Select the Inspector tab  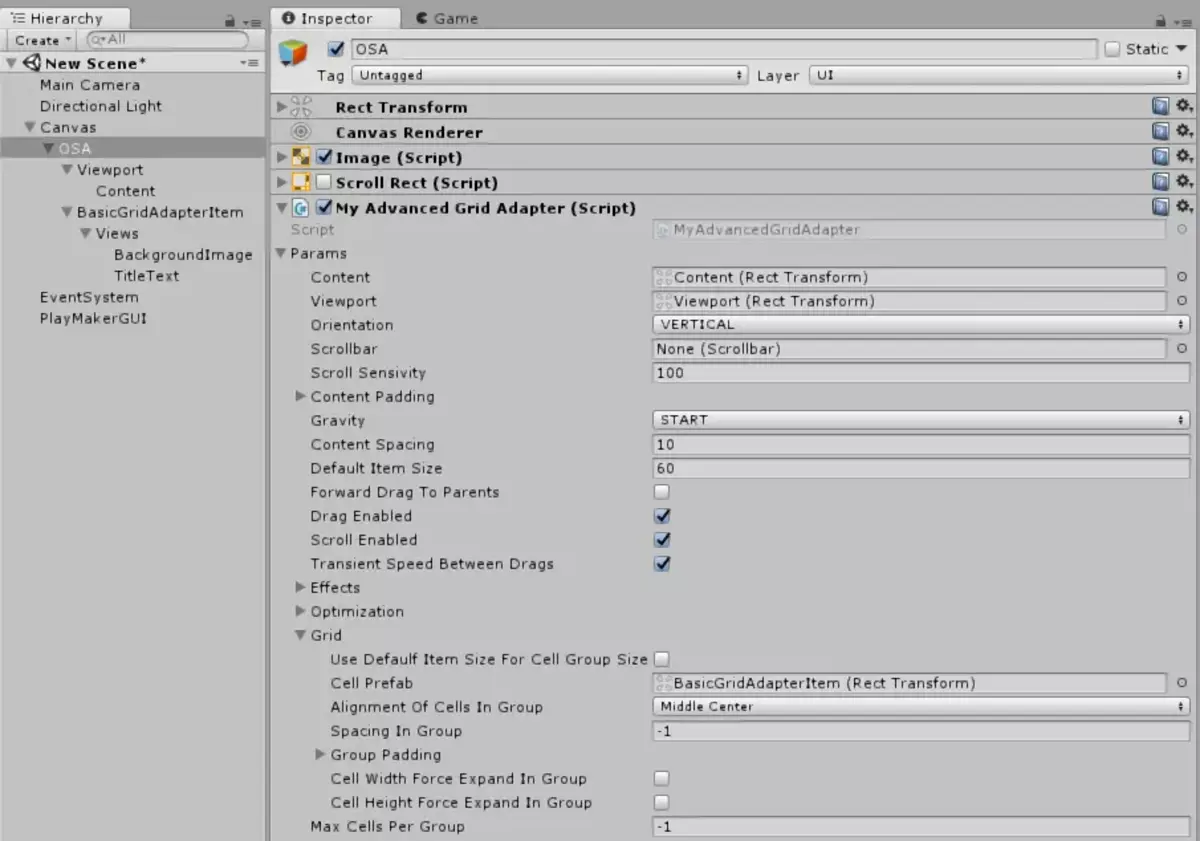335,17
